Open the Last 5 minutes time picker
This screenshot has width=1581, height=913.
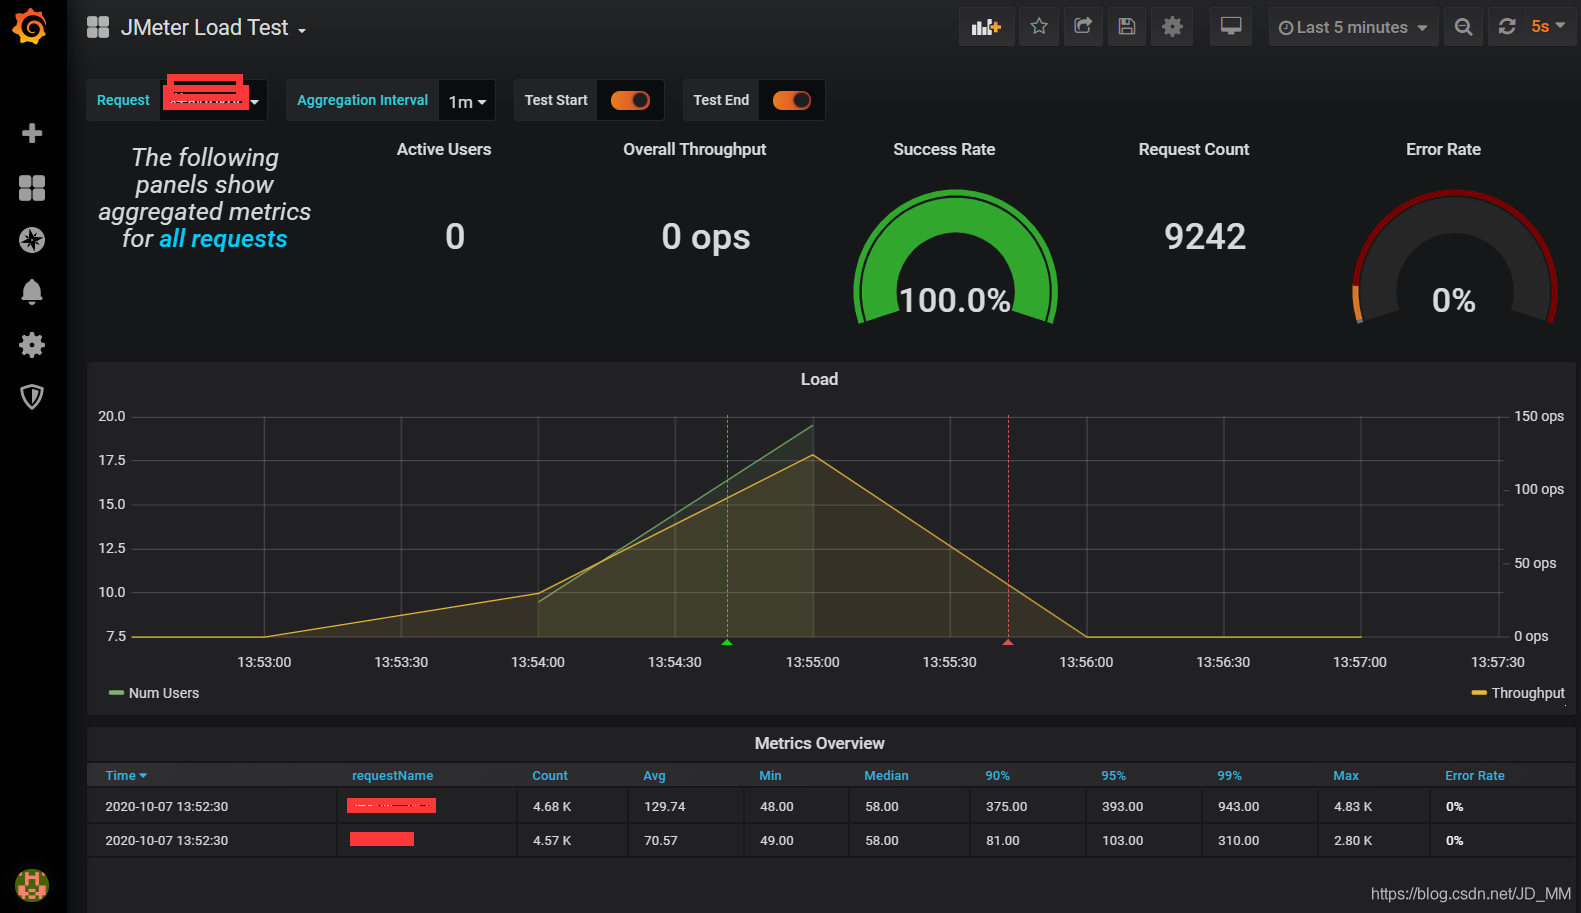click(x=1353, y=27)
